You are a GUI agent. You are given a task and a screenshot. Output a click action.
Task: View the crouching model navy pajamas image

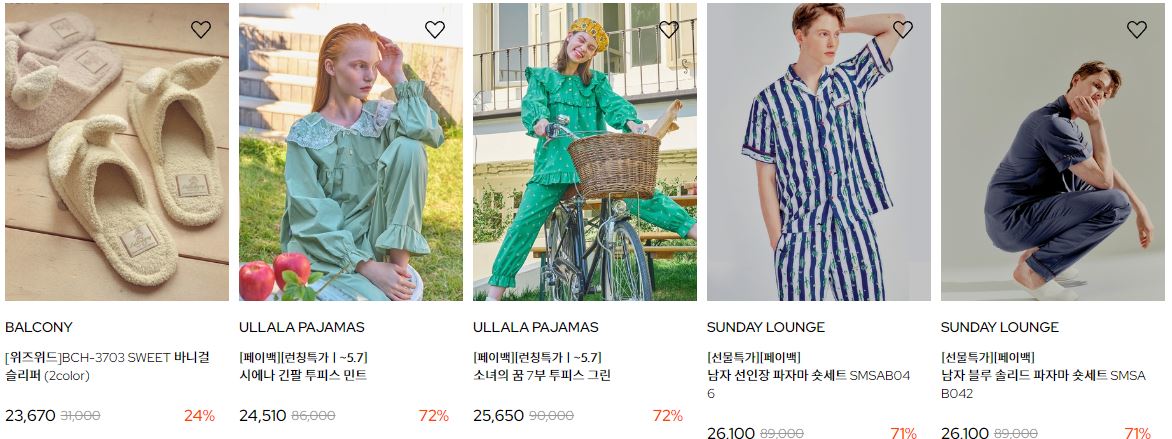point(1052,152)
